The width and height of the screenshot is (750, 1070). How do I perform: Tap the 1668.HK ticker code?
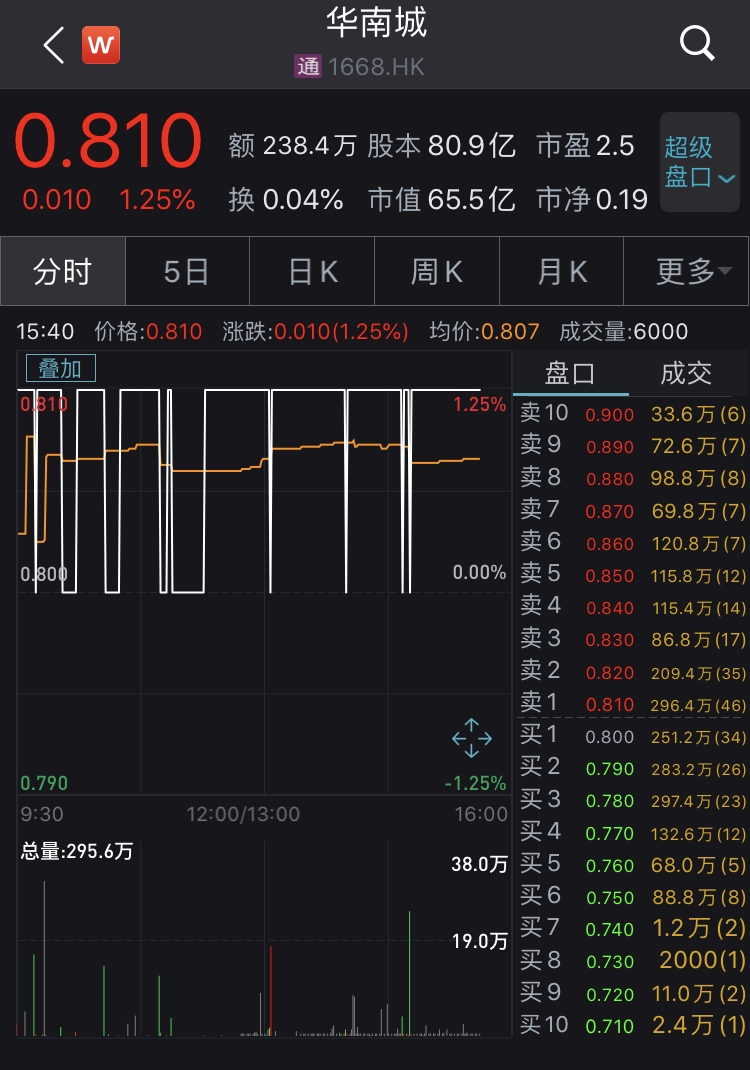376,67
